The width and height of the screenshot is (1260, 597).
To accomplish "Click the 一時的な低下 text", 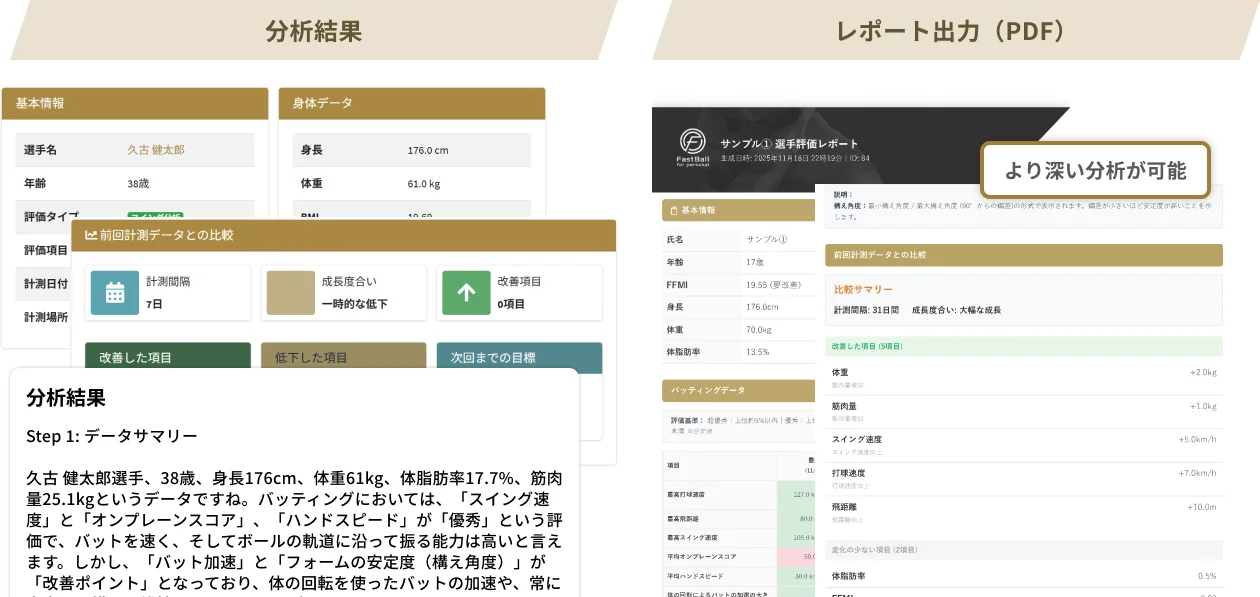I will (355, 303).
